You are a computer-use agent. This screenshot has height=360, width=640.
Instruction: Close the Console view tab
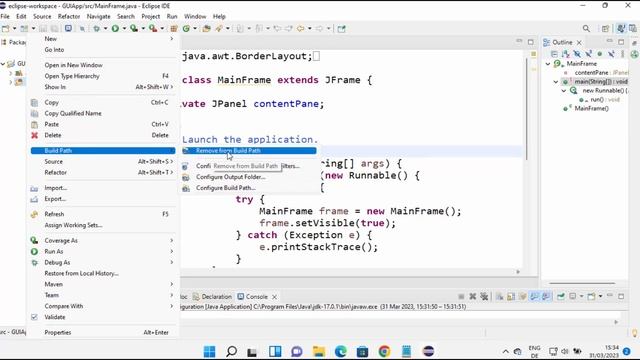click(274, 297)
